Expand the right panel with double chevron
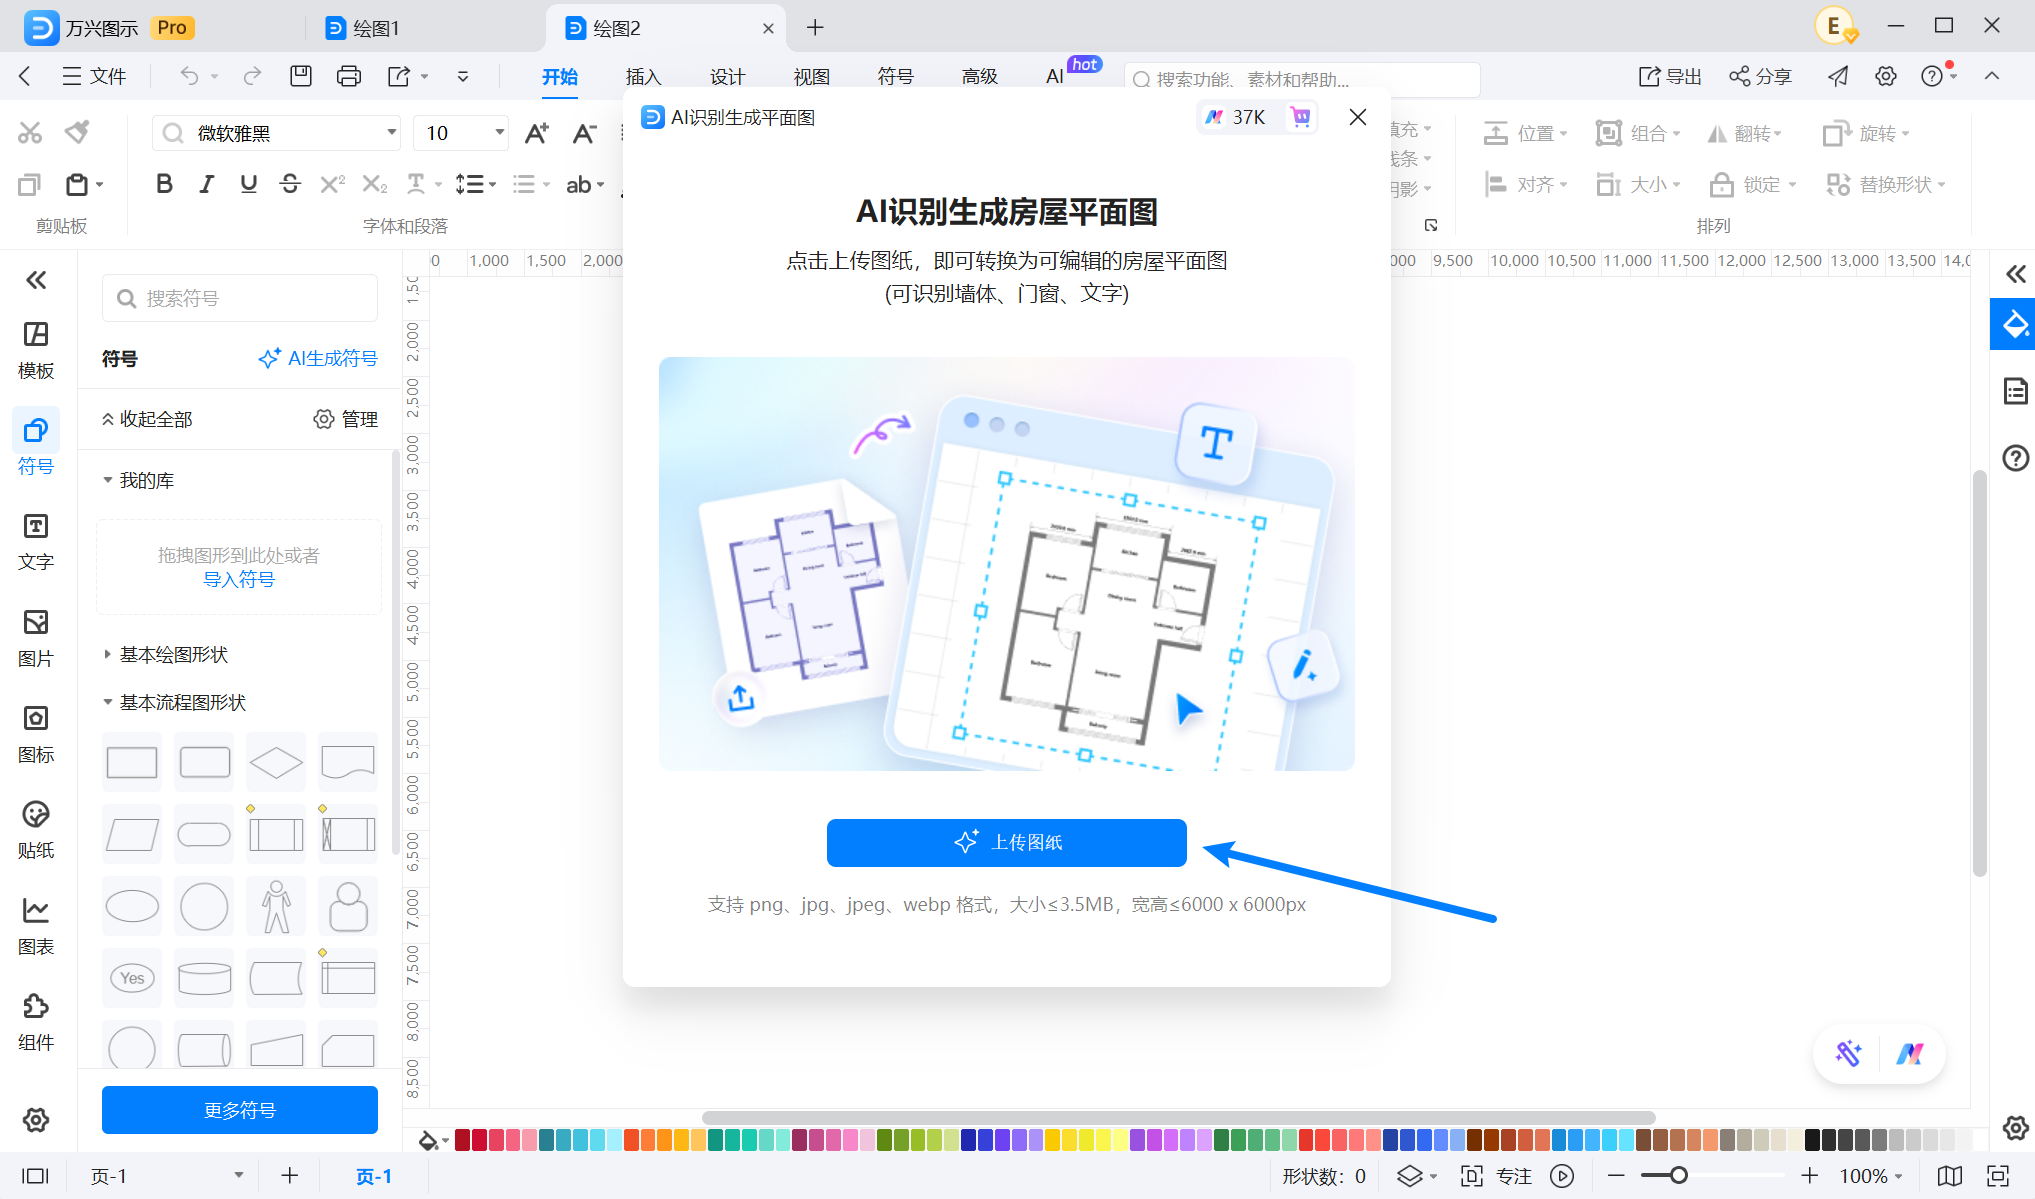Image resolution: width=2035 pixels, height=1199 pixels. [x=2016, y=274]
